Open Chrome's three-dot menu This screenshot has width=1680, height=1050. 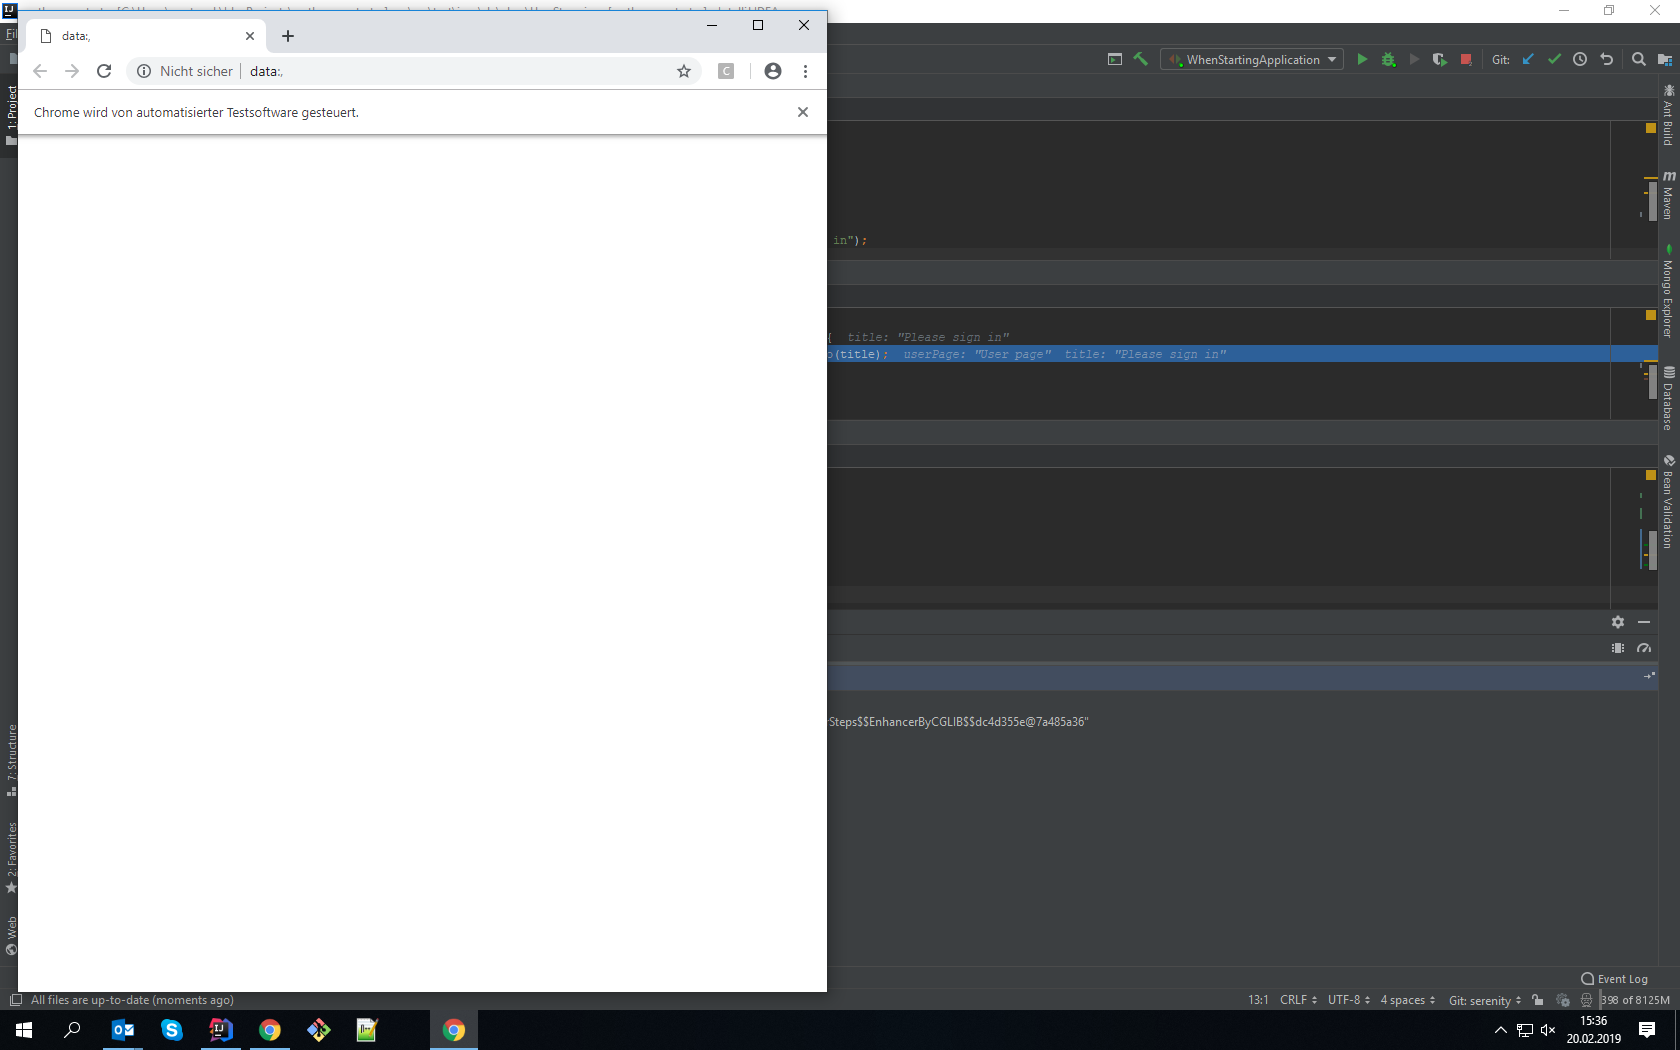(805, 71)
